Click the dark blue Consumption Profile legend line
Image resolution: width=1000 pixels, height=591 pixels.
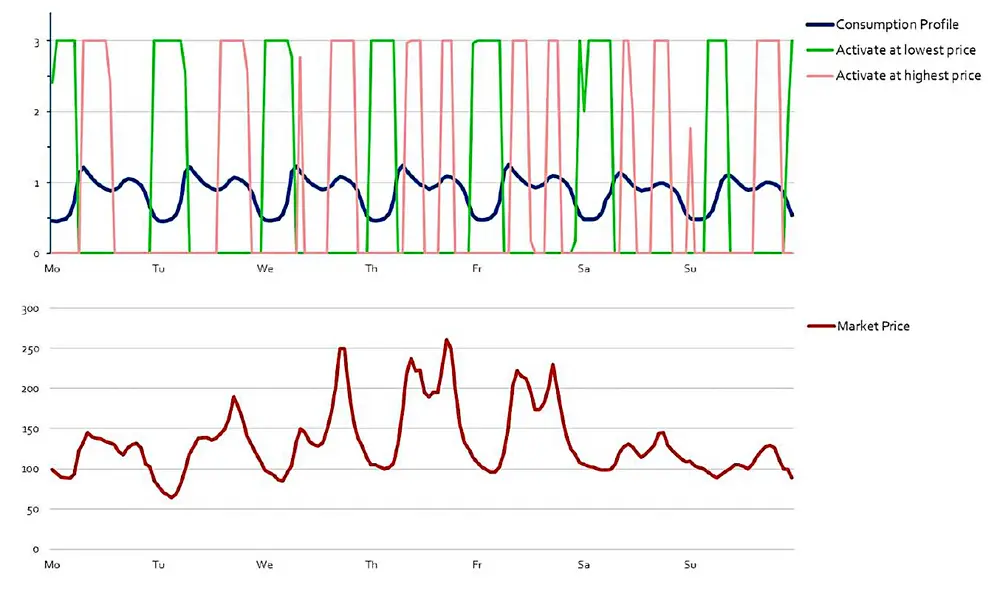click(x=818, y=25)
